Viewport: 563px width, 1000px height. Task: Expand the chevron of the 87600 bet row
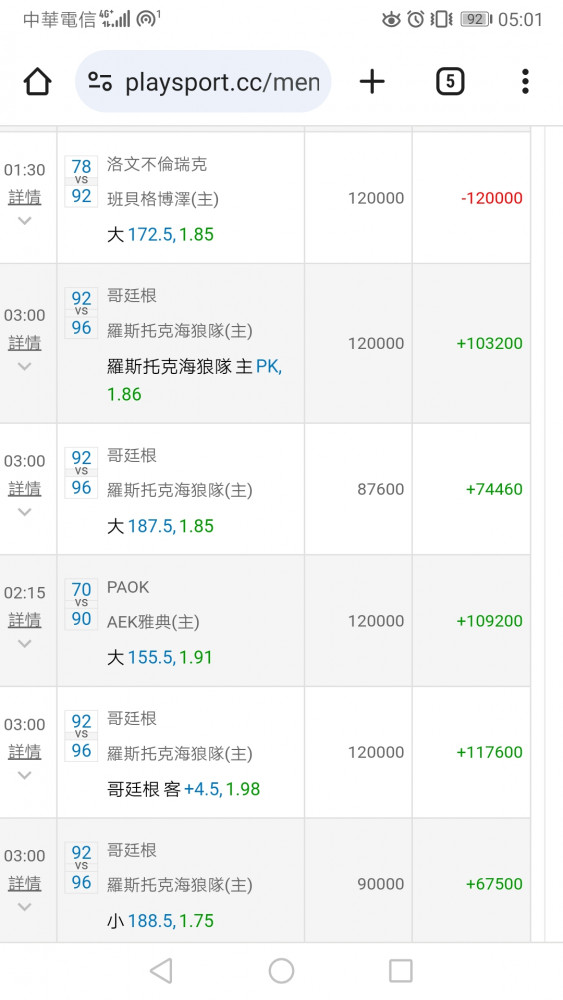tap(24, 511)
